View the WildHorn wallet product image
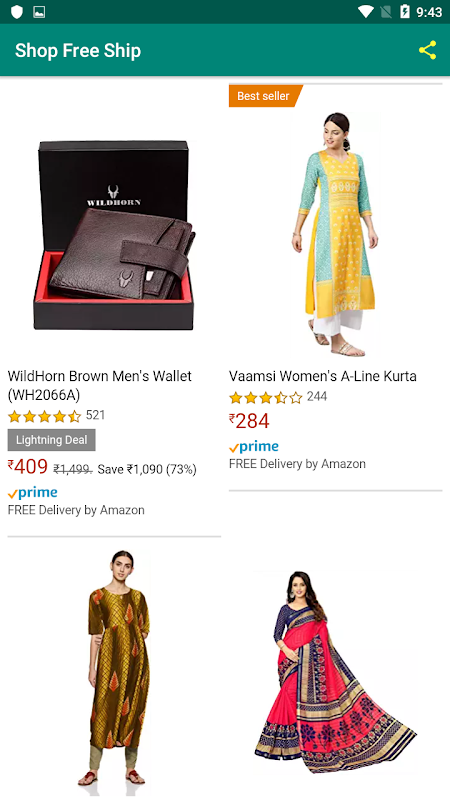 point(114,235)
